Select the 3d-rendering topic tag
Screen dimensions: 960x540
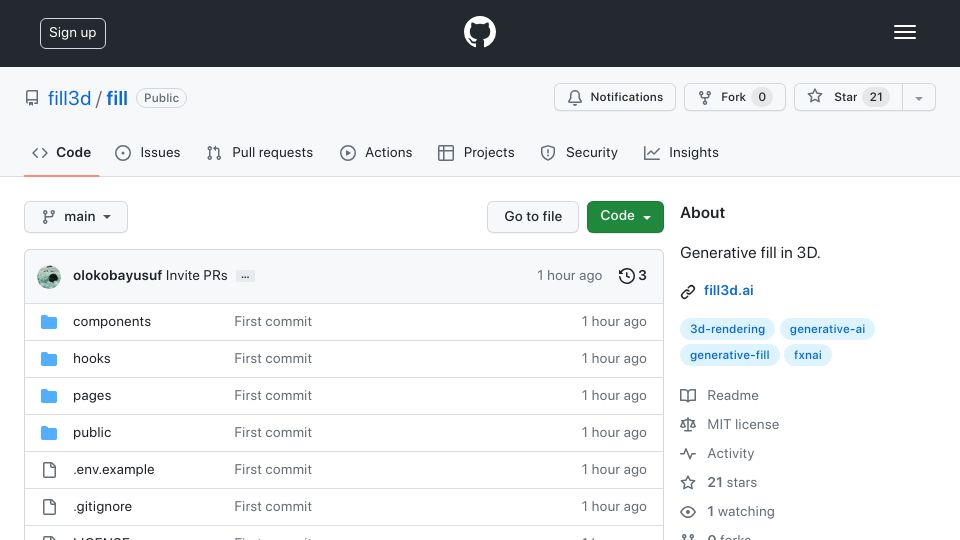click(x=727, y=329)
